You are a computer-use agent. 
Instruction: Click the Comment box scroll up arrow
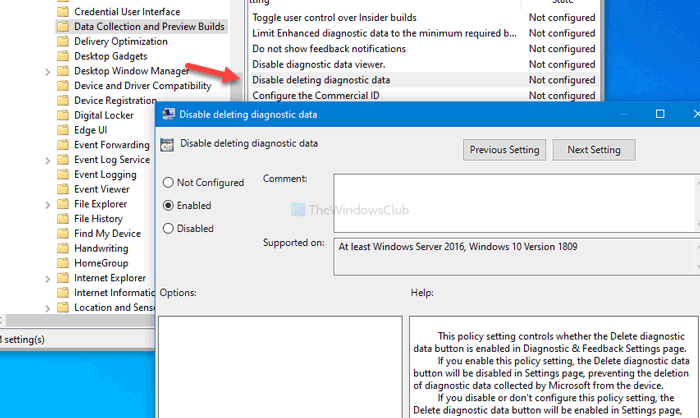697,181
